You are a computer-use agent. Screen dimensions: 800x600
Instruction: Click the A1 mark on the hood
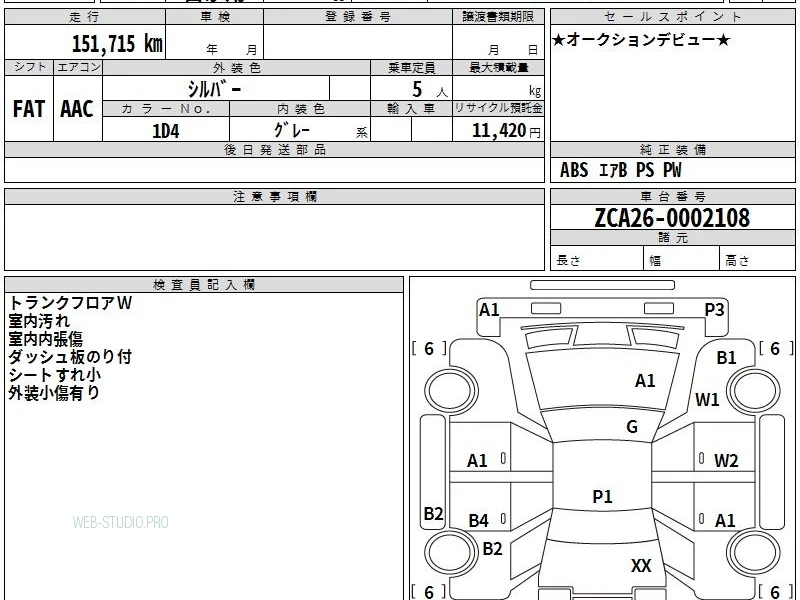pos(645,381)
